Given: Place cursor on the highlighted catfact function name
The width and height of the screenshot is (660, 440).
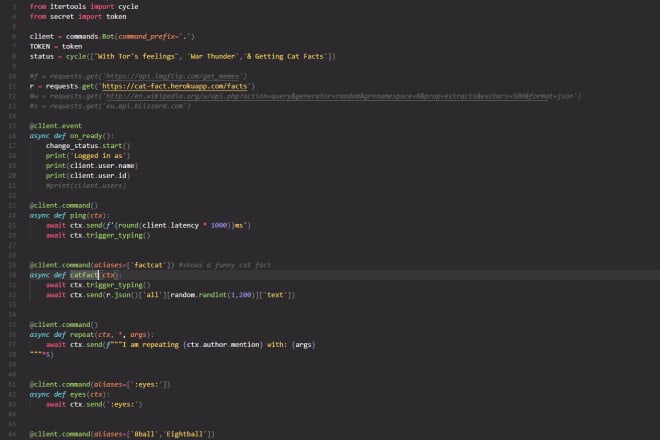Looking at the screenshot, I should tap(84, 274).
